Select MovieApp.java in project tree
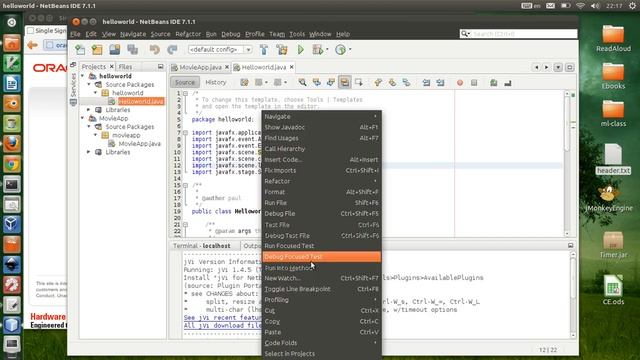This screenshot has height=360, width=640. pyautogui.click(x=139, y=144)
